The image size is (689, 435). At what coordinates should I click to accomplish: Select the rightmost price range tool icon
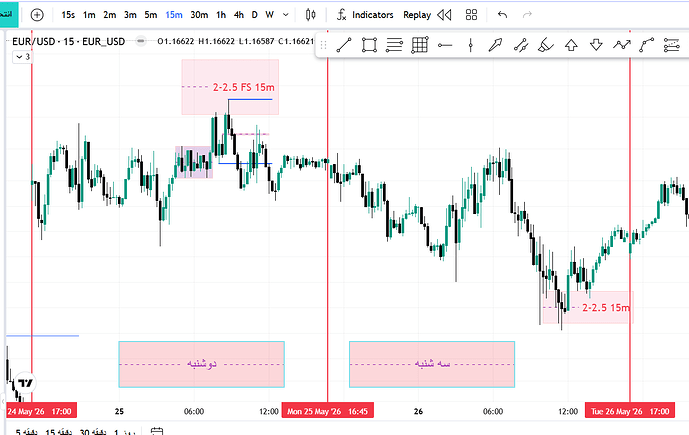click(x=672, y=45)
